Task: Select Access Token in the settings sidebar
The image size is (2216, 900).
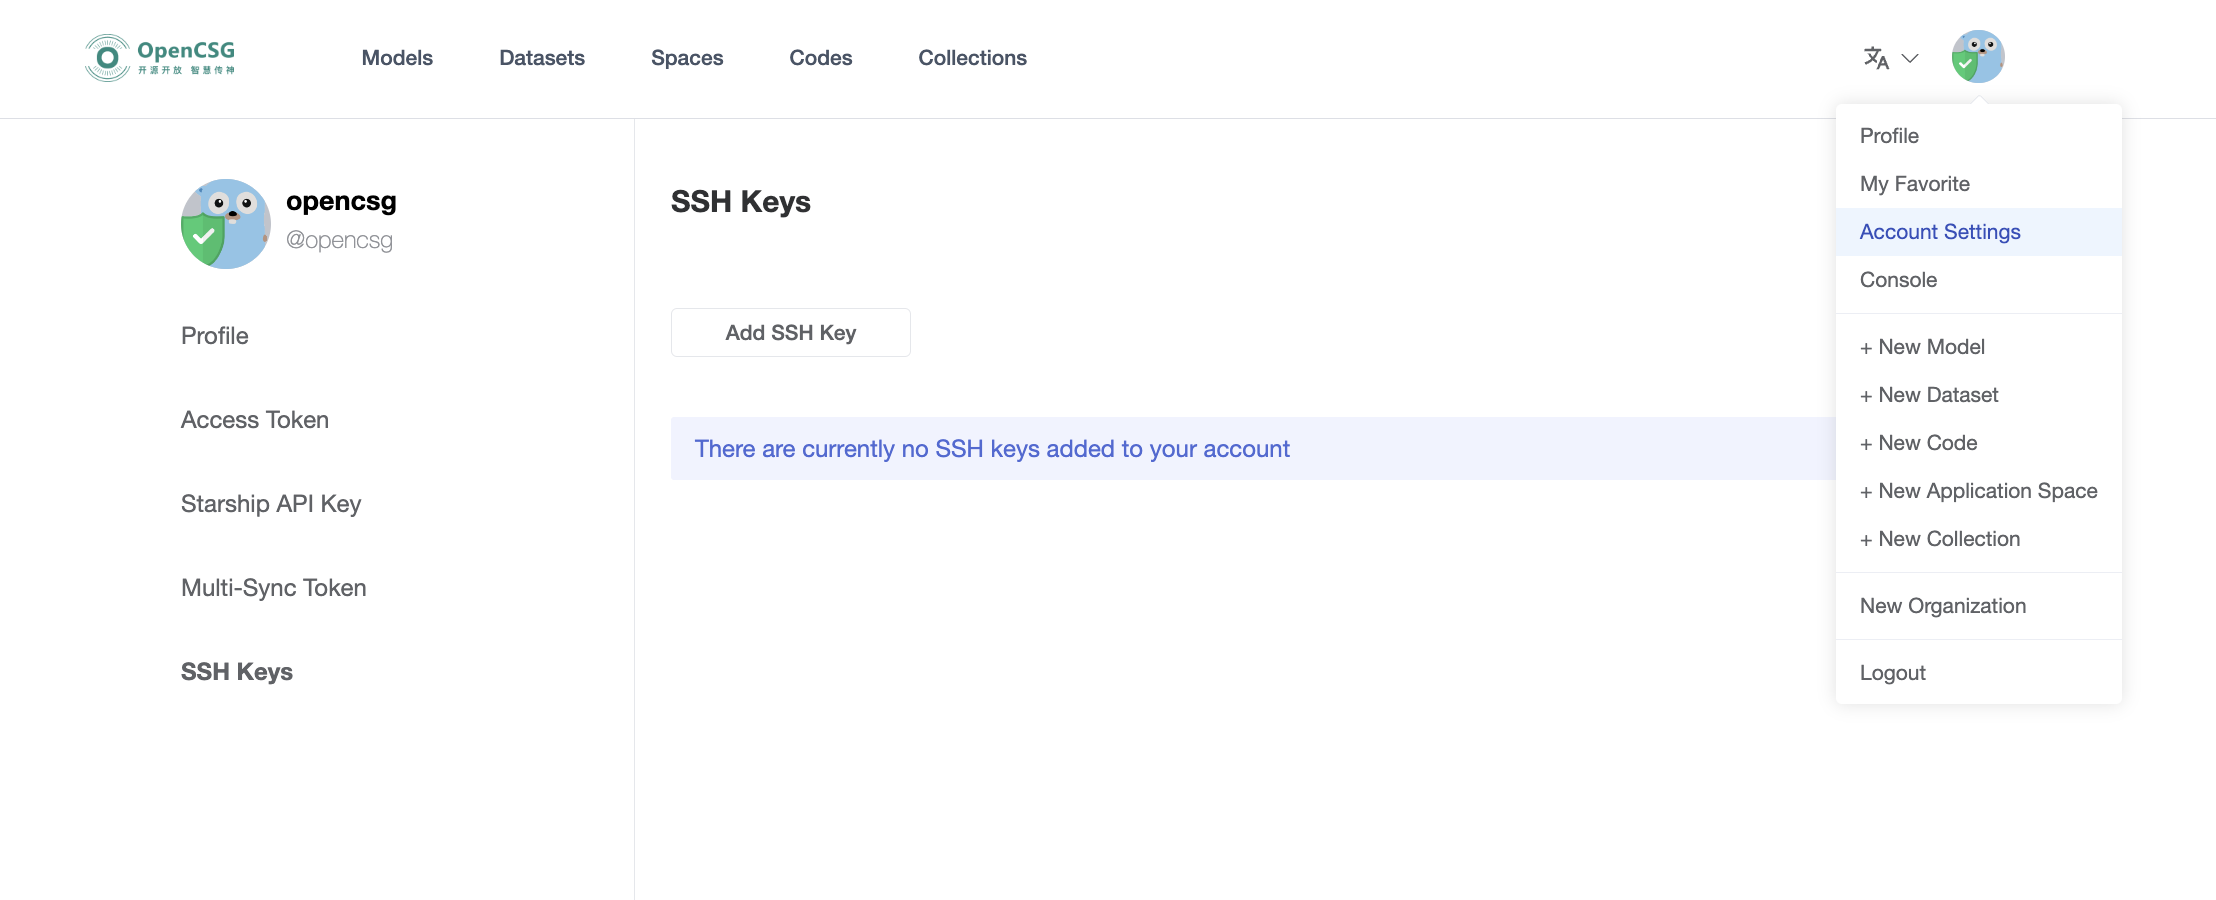Action: 254,419
